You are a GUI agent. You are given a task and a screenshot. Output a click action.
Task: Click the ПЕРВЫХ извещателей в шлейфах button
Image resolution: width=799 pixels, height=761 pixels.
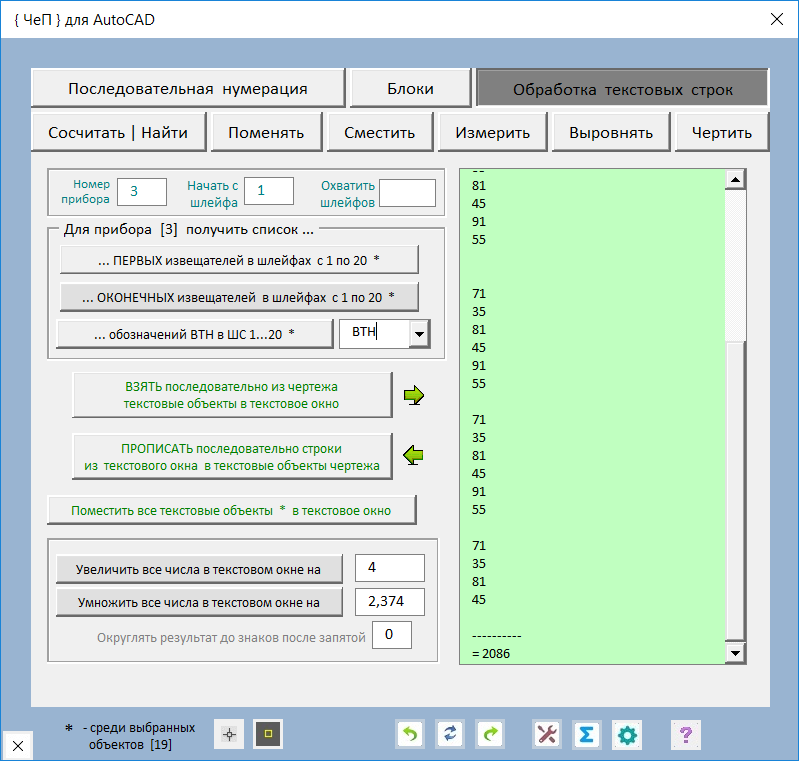(x=239, y=260)
